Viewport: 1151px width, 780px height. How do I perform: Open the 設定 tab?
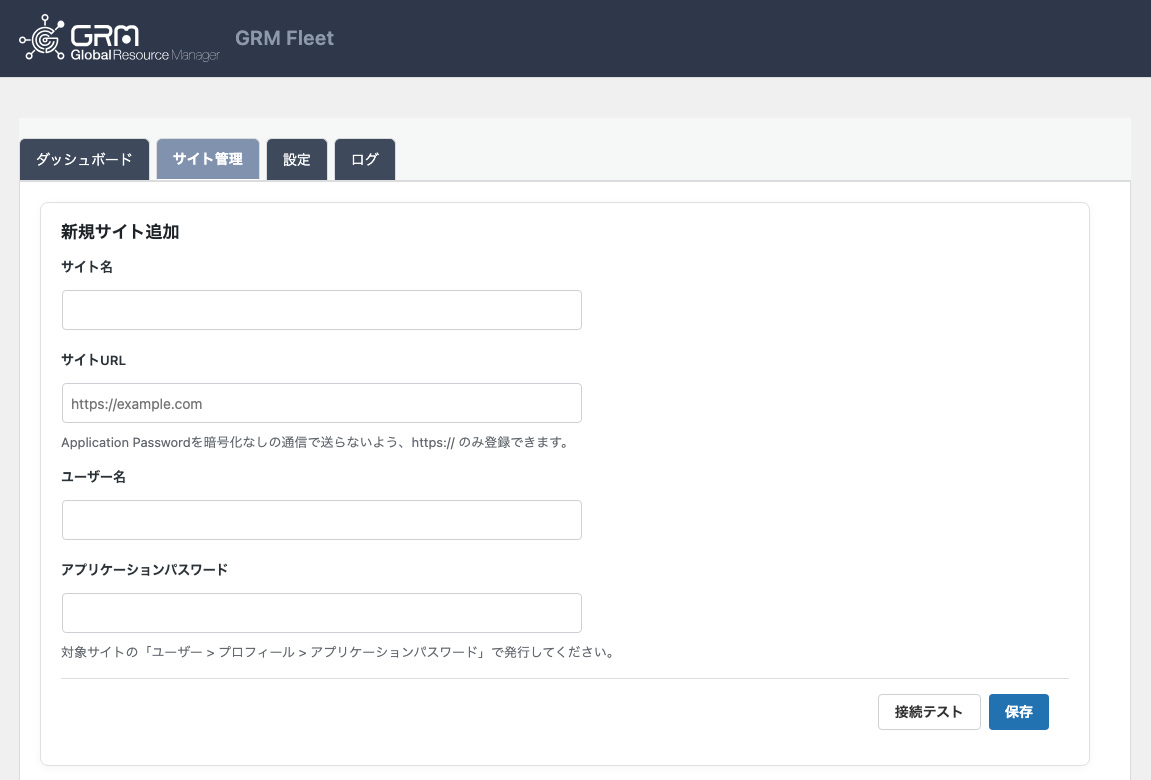pyautogui.click(x=297, y=159)
